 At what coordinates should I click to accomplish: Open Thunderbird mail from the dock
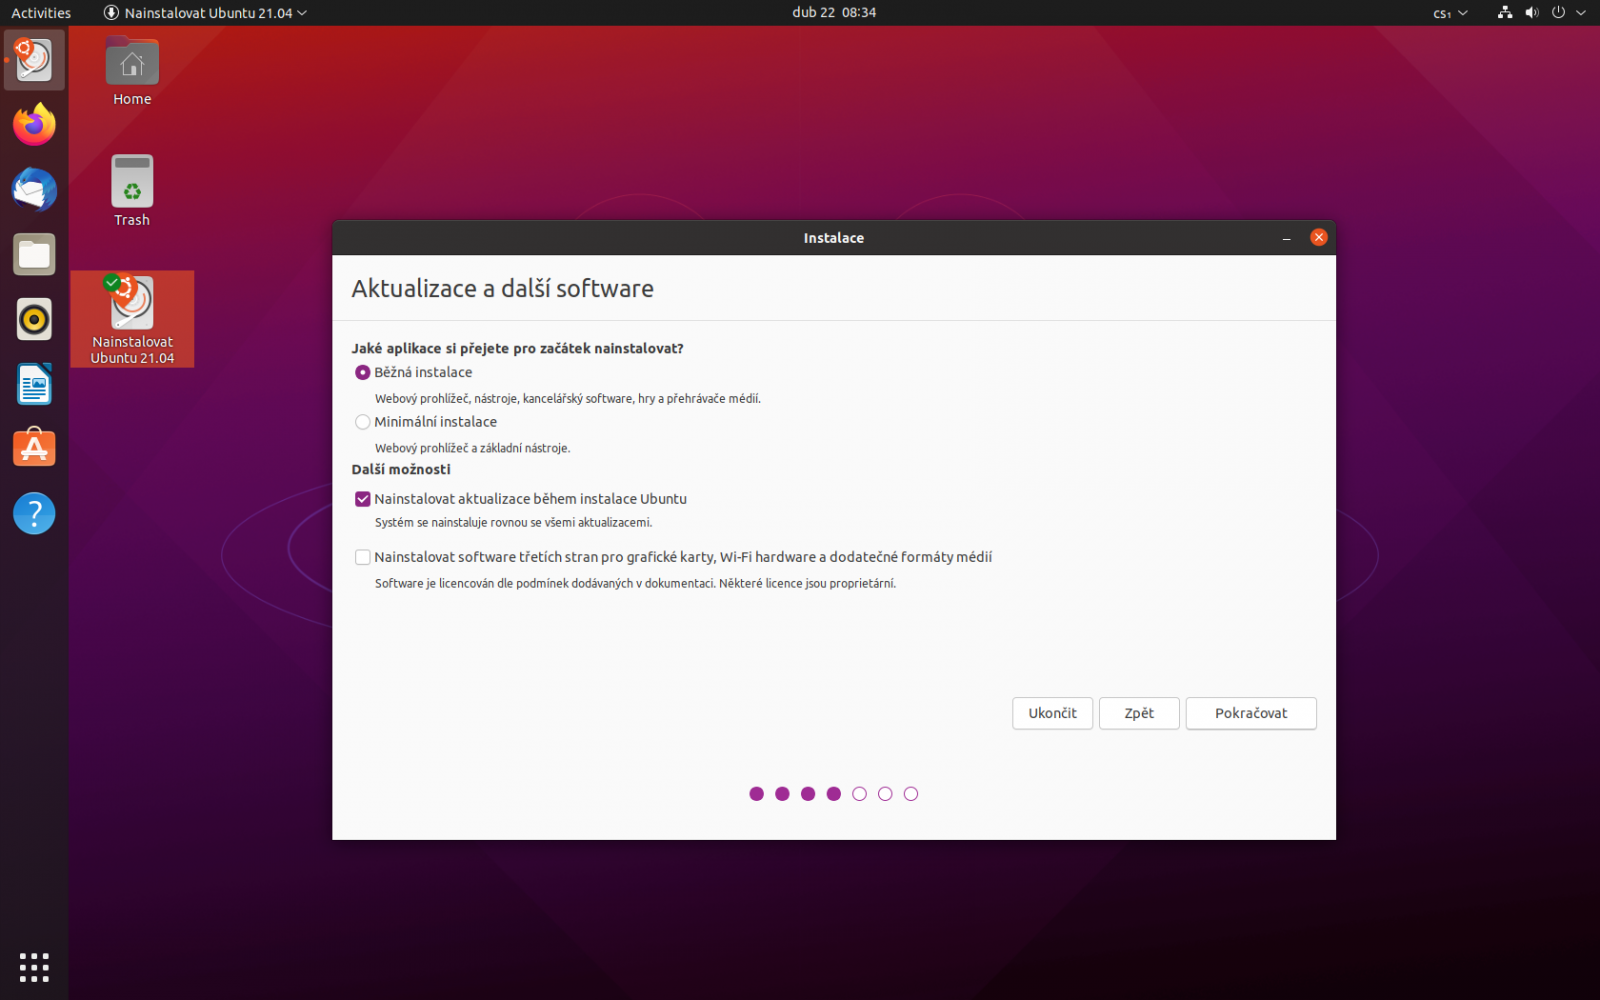tap(34, 190)
